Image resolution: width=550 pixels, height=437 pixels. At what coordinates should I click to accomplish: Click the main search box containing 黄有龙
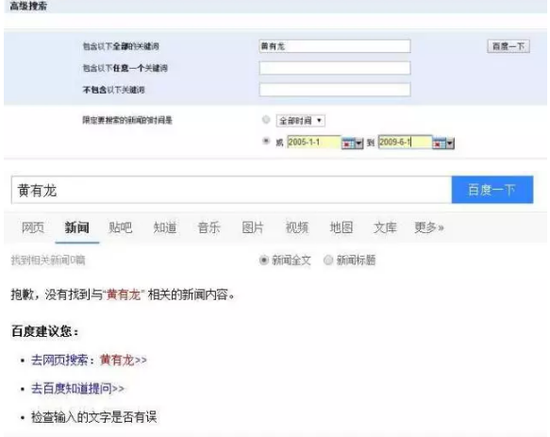(231, 190)
